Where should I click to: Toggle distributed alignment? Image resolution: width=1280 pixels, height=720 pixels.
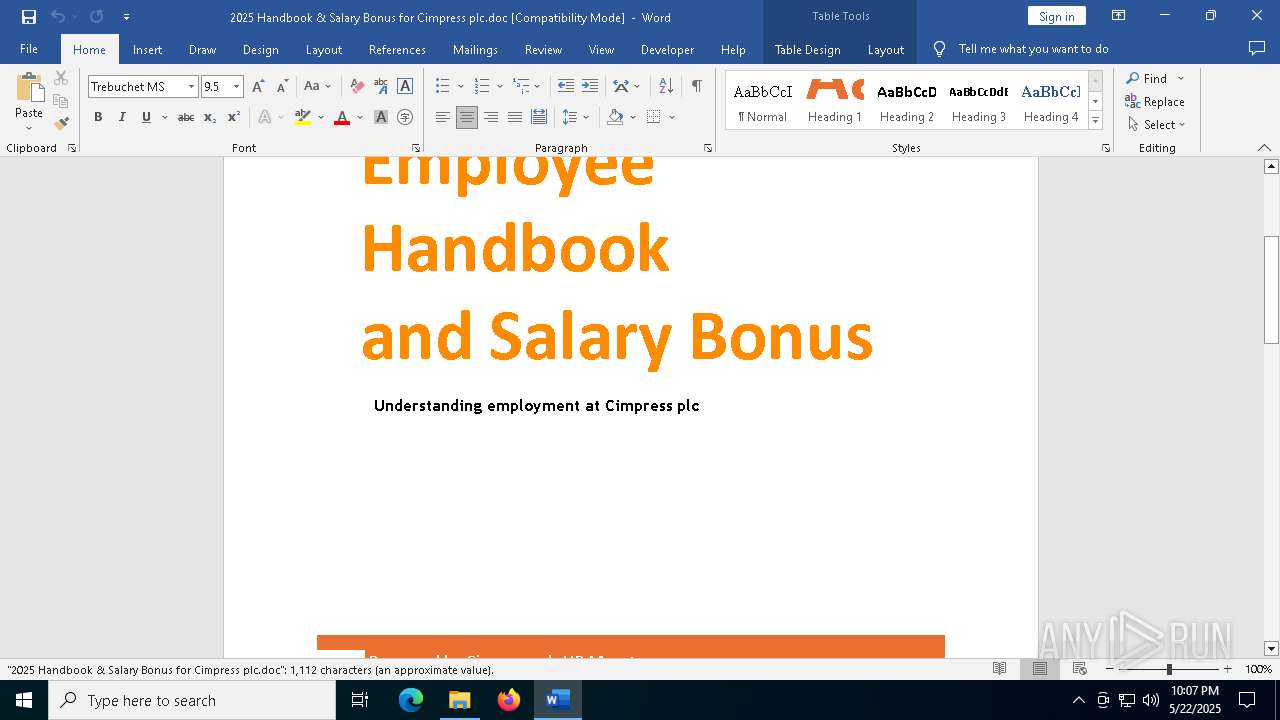coord(539,117)
